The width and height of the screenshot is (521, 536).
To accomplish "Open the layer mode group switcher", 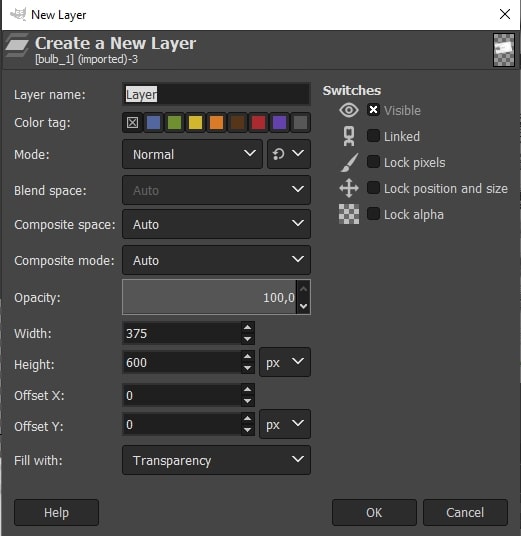I will coord(289,154).
